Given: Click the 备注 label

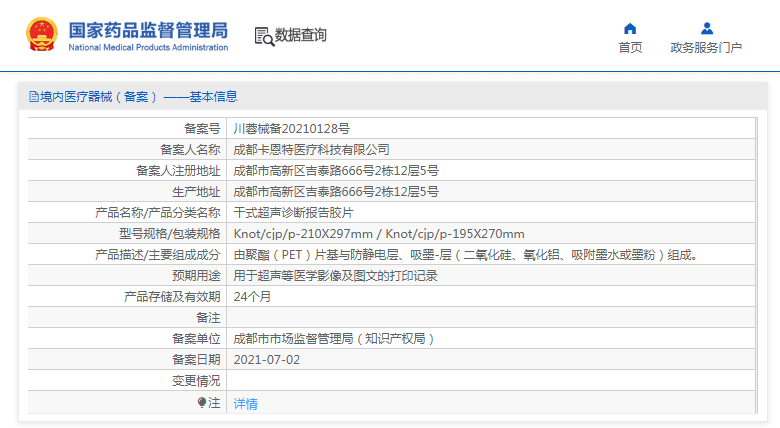Looking at the screenshot, I should point(208,318).
